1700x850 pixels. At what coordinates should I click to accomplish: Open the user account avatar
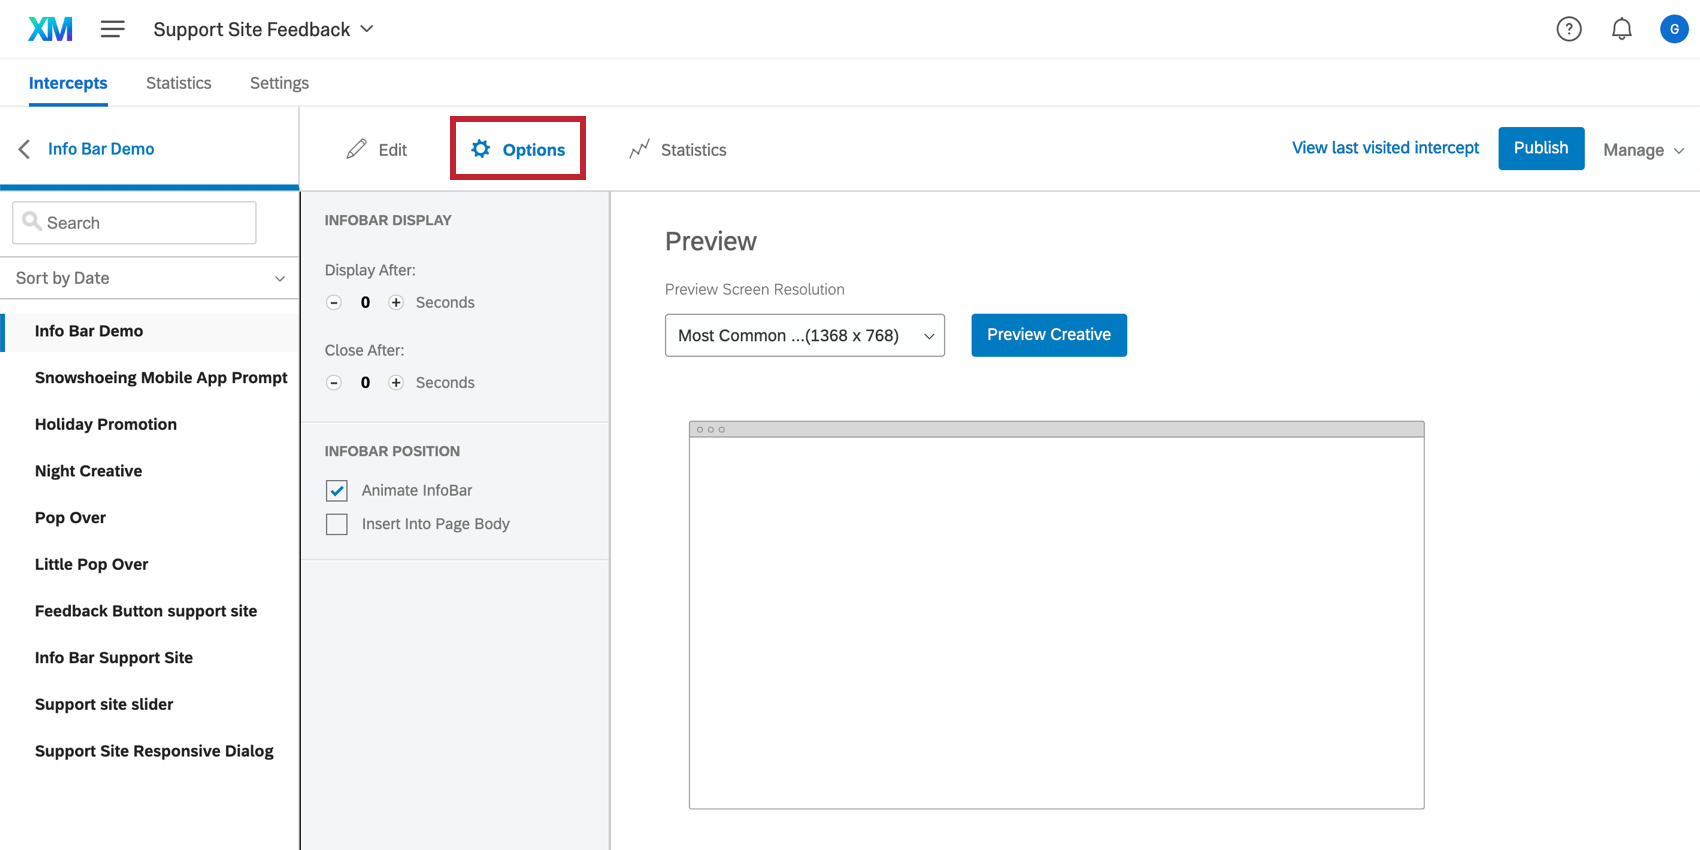1673,29
